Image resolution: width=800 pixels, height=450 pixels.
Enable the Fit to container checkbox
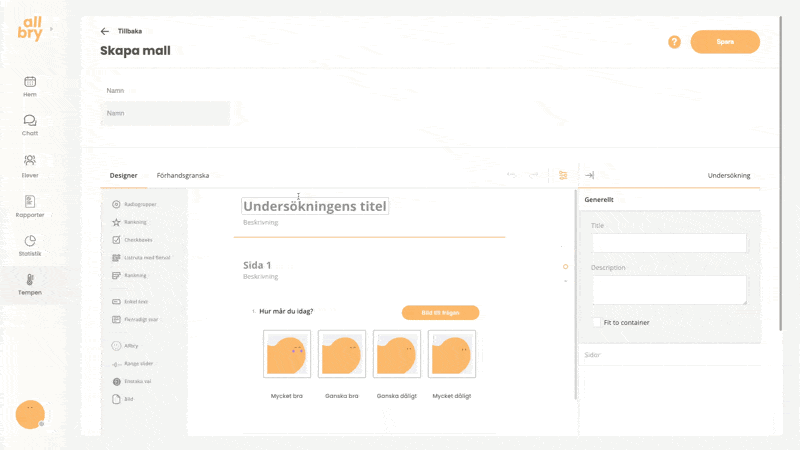click(597, 322)
